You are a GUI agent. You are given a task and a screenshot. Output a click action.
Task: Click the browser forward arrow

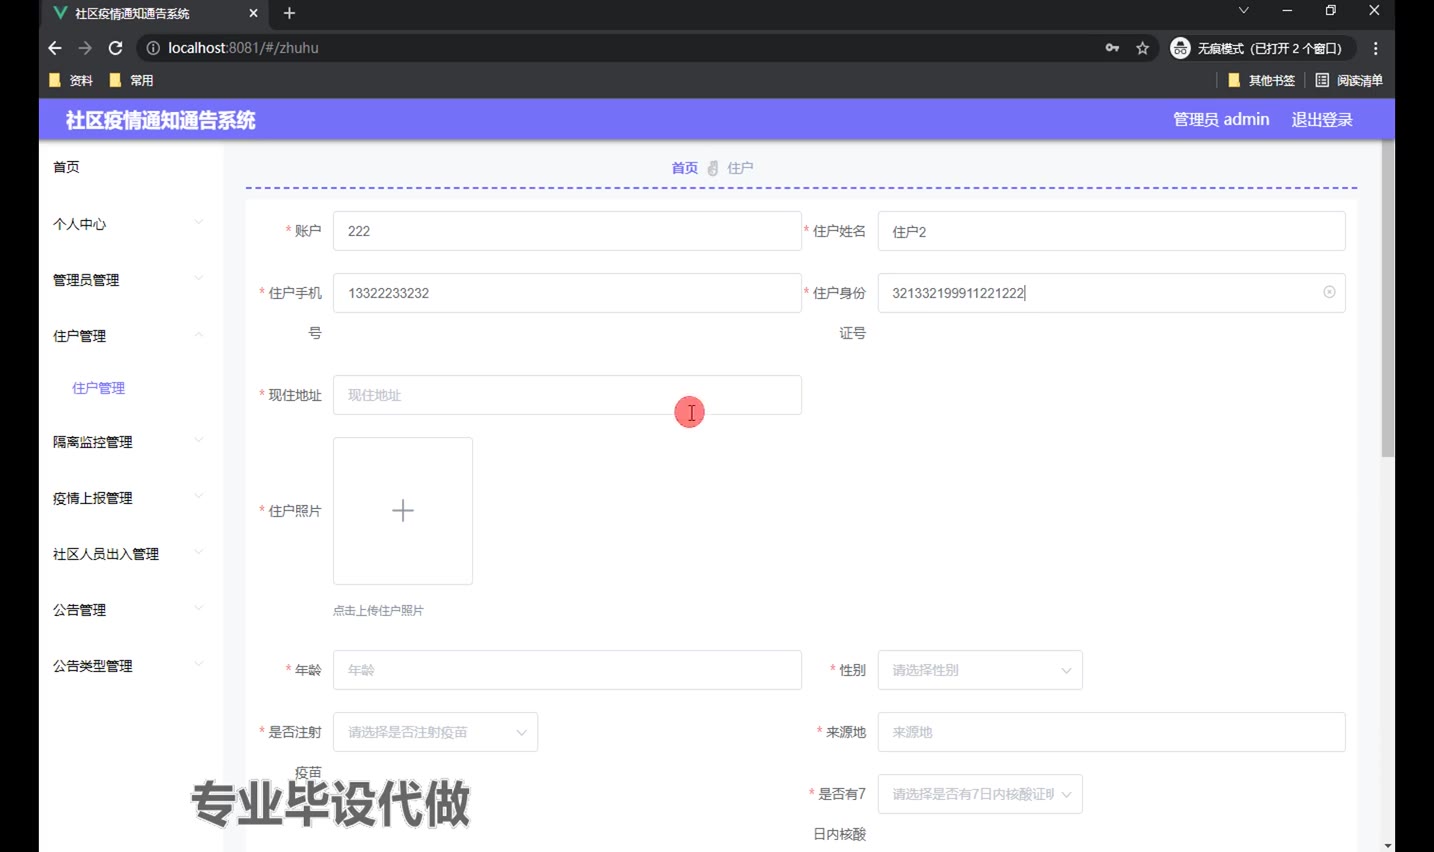[x=85, y=48]
